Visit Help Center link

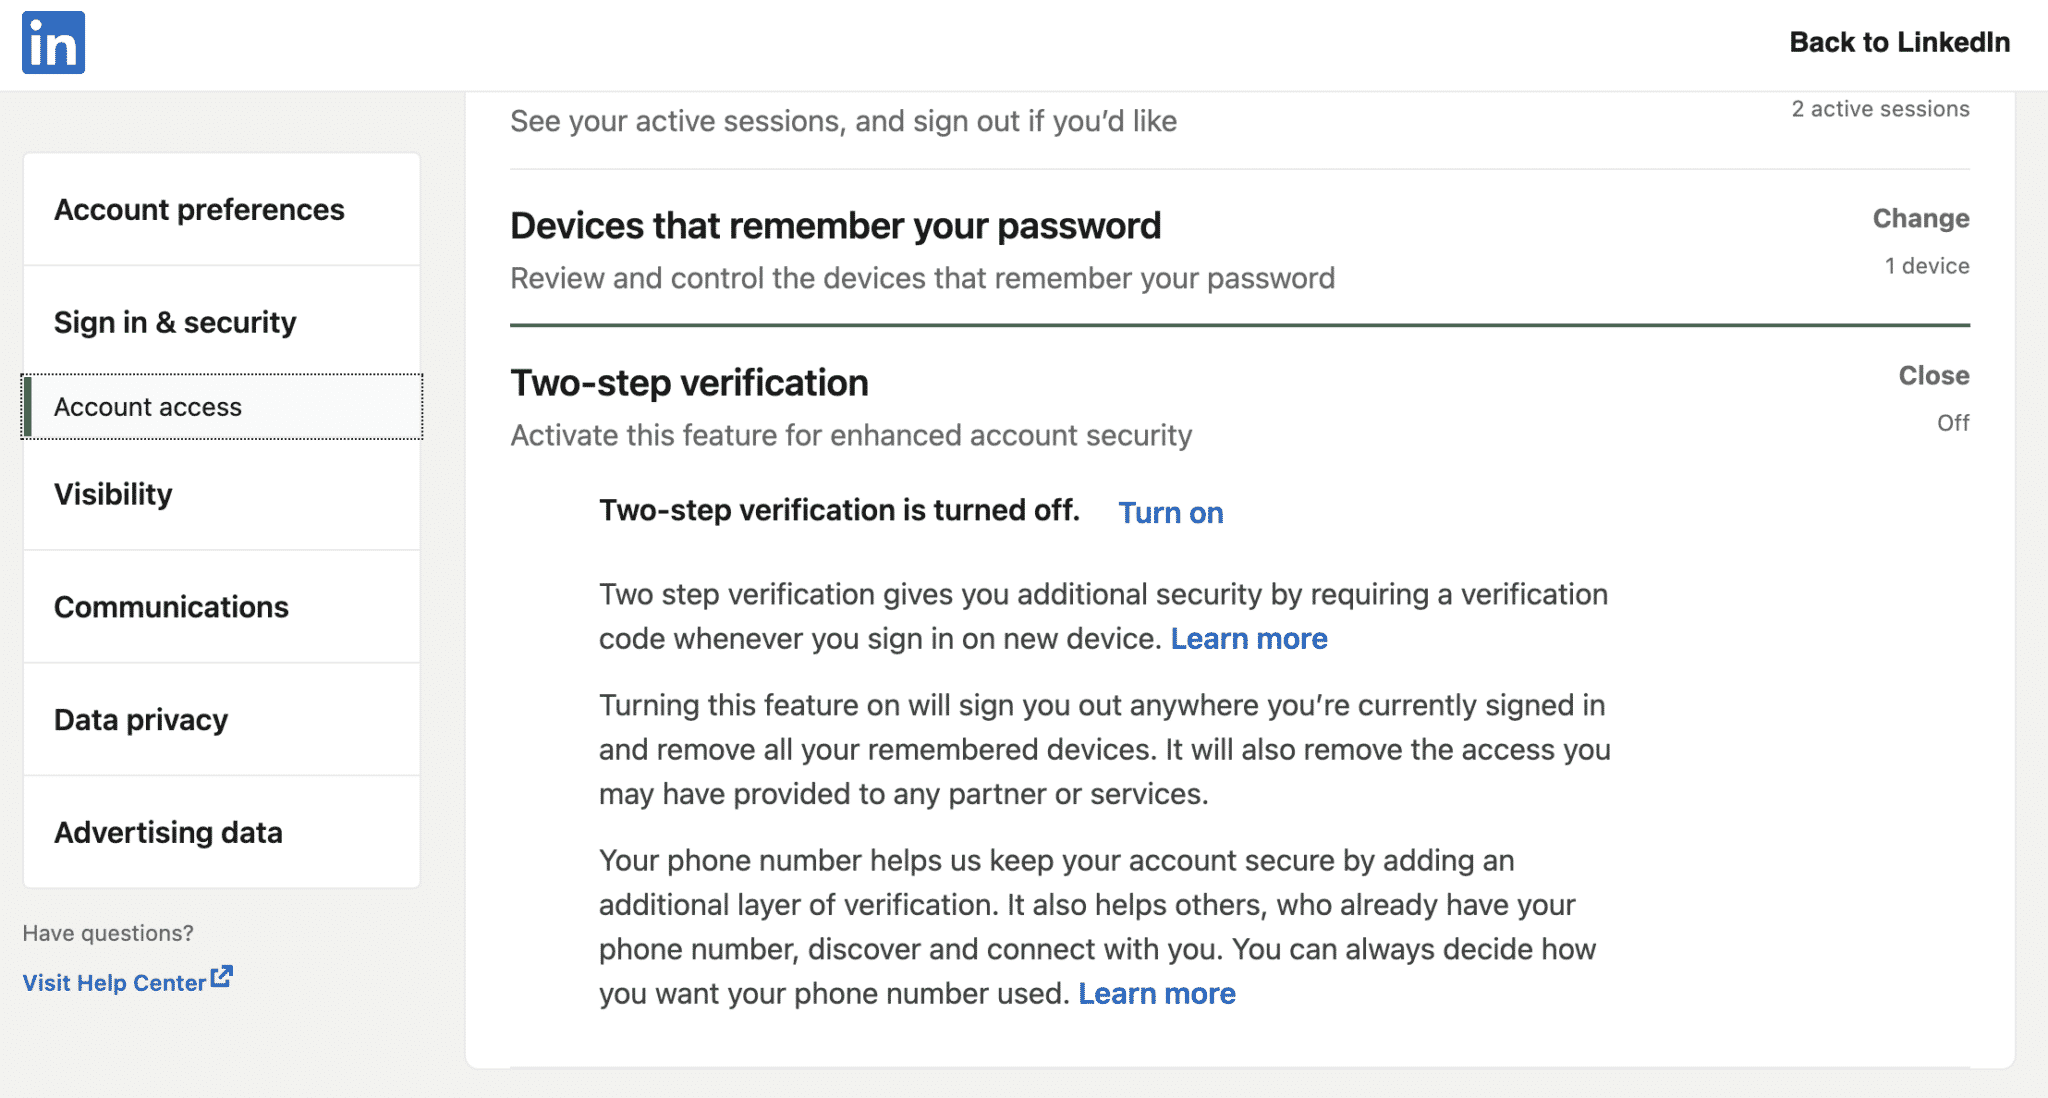[114, 983]
